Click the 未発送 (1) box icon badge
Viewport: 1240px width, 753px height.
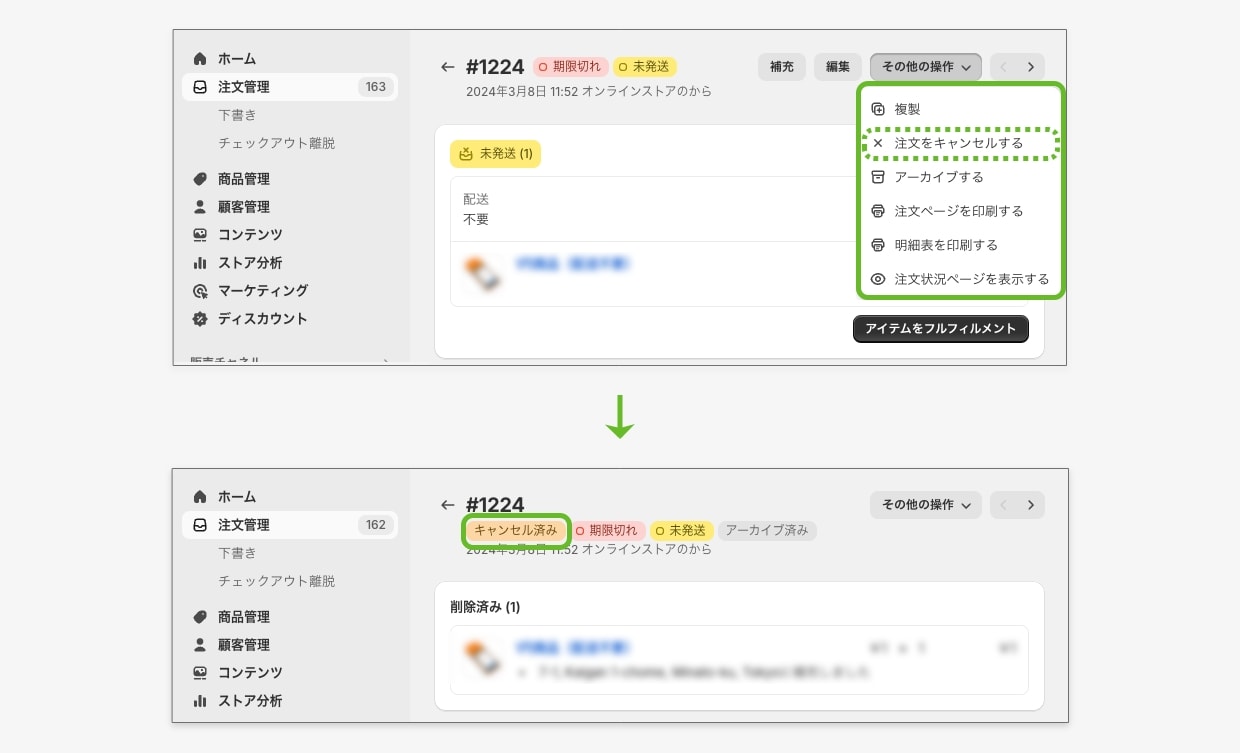pos(495,154)
